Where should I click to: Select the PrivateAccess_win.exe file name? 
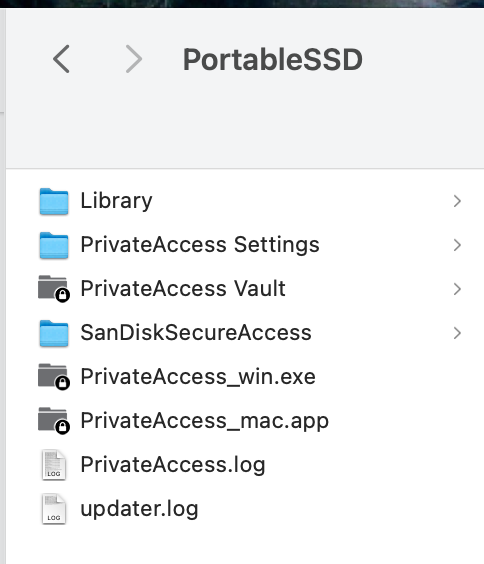[198, 377]
